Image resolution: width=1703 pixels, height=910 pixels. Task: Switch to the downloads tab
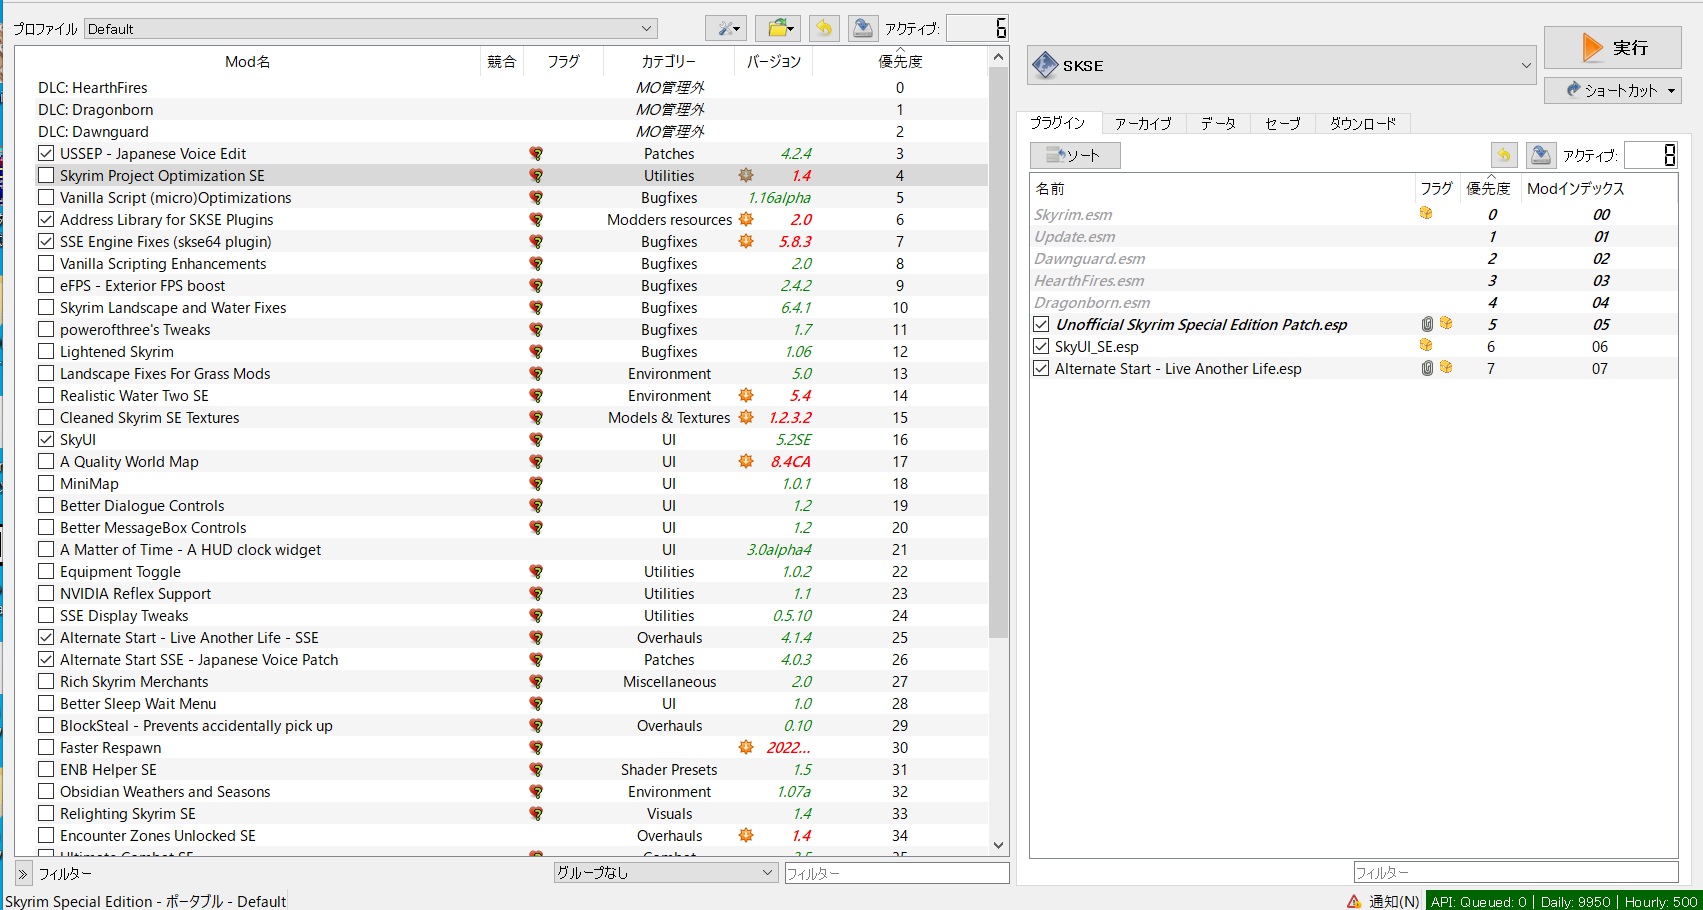point(1363,123)
